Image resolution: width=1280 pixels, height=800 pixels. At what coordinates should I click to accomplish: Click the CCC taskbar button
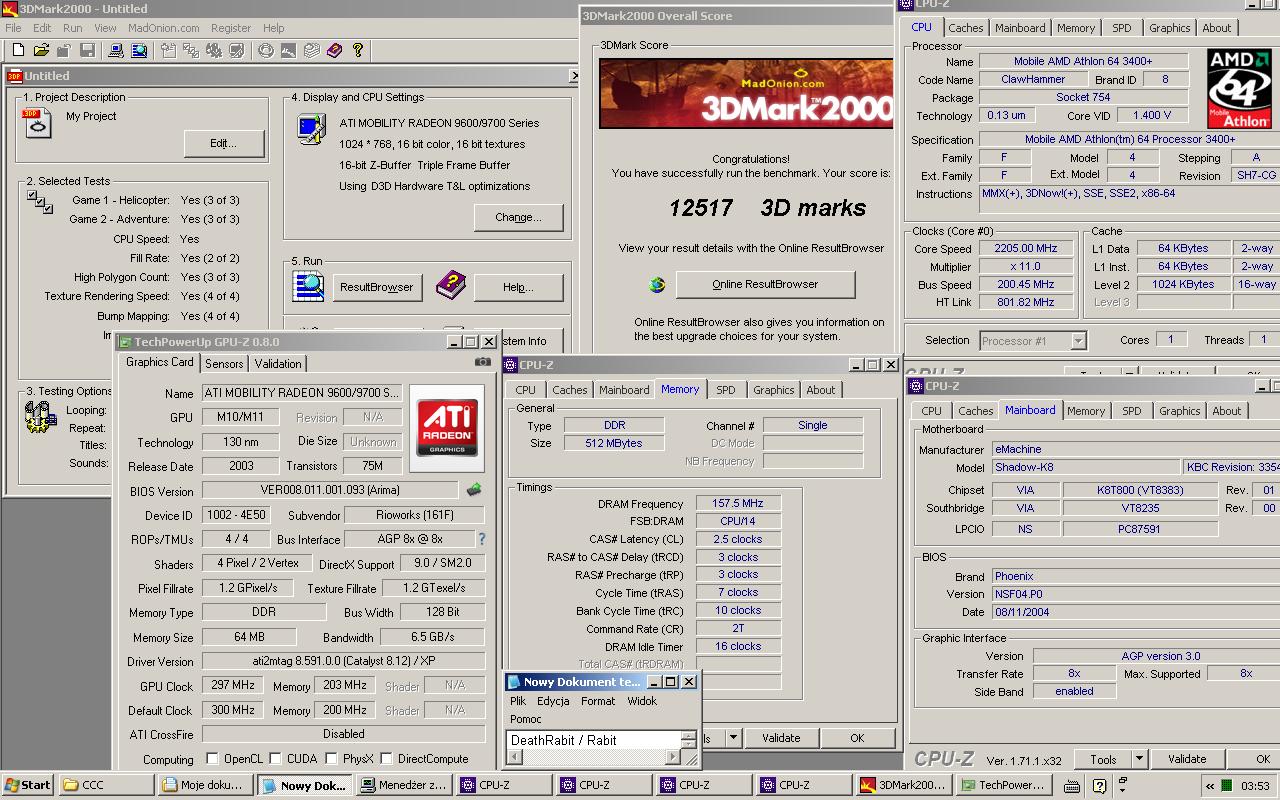pyautogui.click(x=105, y=785)
